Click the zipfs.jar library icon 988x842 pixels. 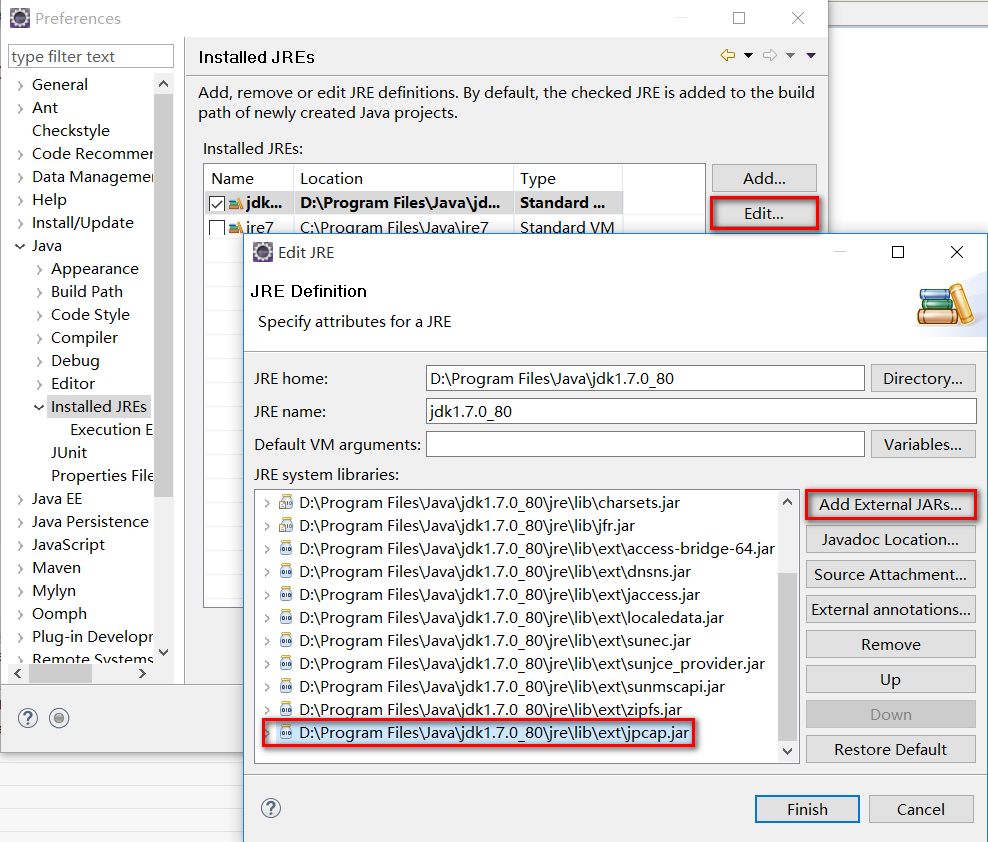[286, 709]
